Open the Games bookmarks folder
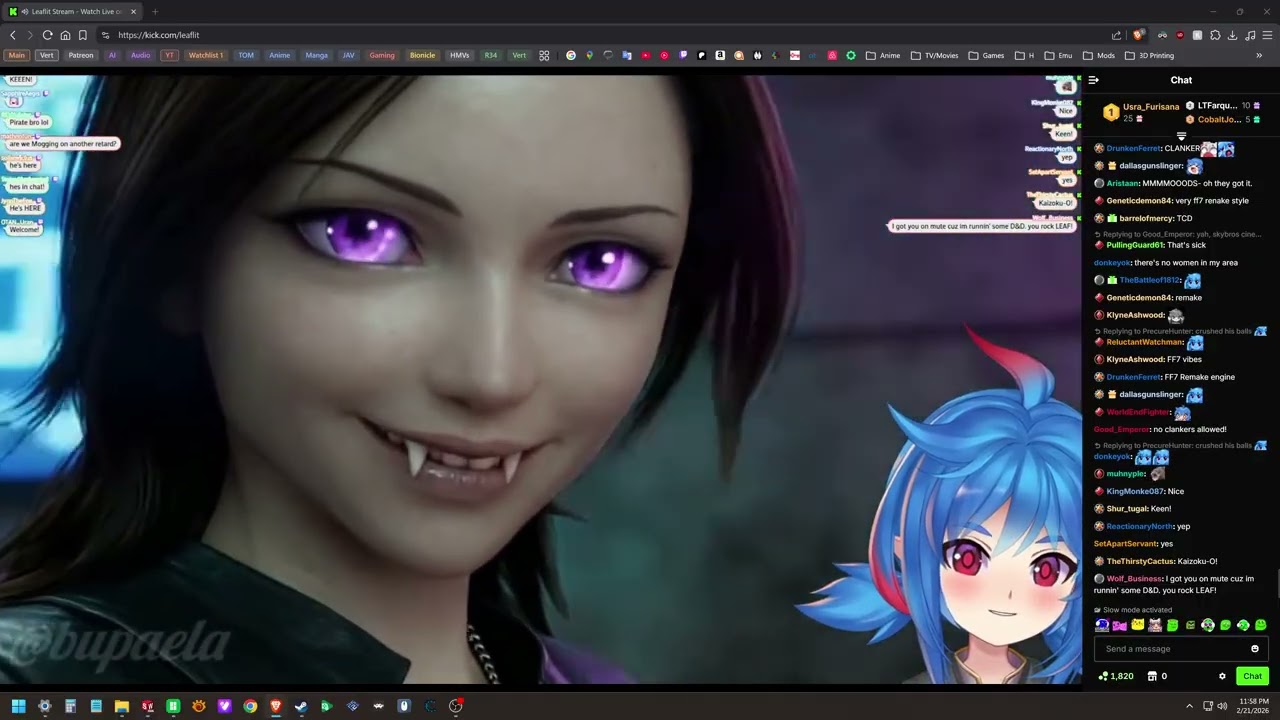This screenshot has height=720, width=1280. click(986, 56)
